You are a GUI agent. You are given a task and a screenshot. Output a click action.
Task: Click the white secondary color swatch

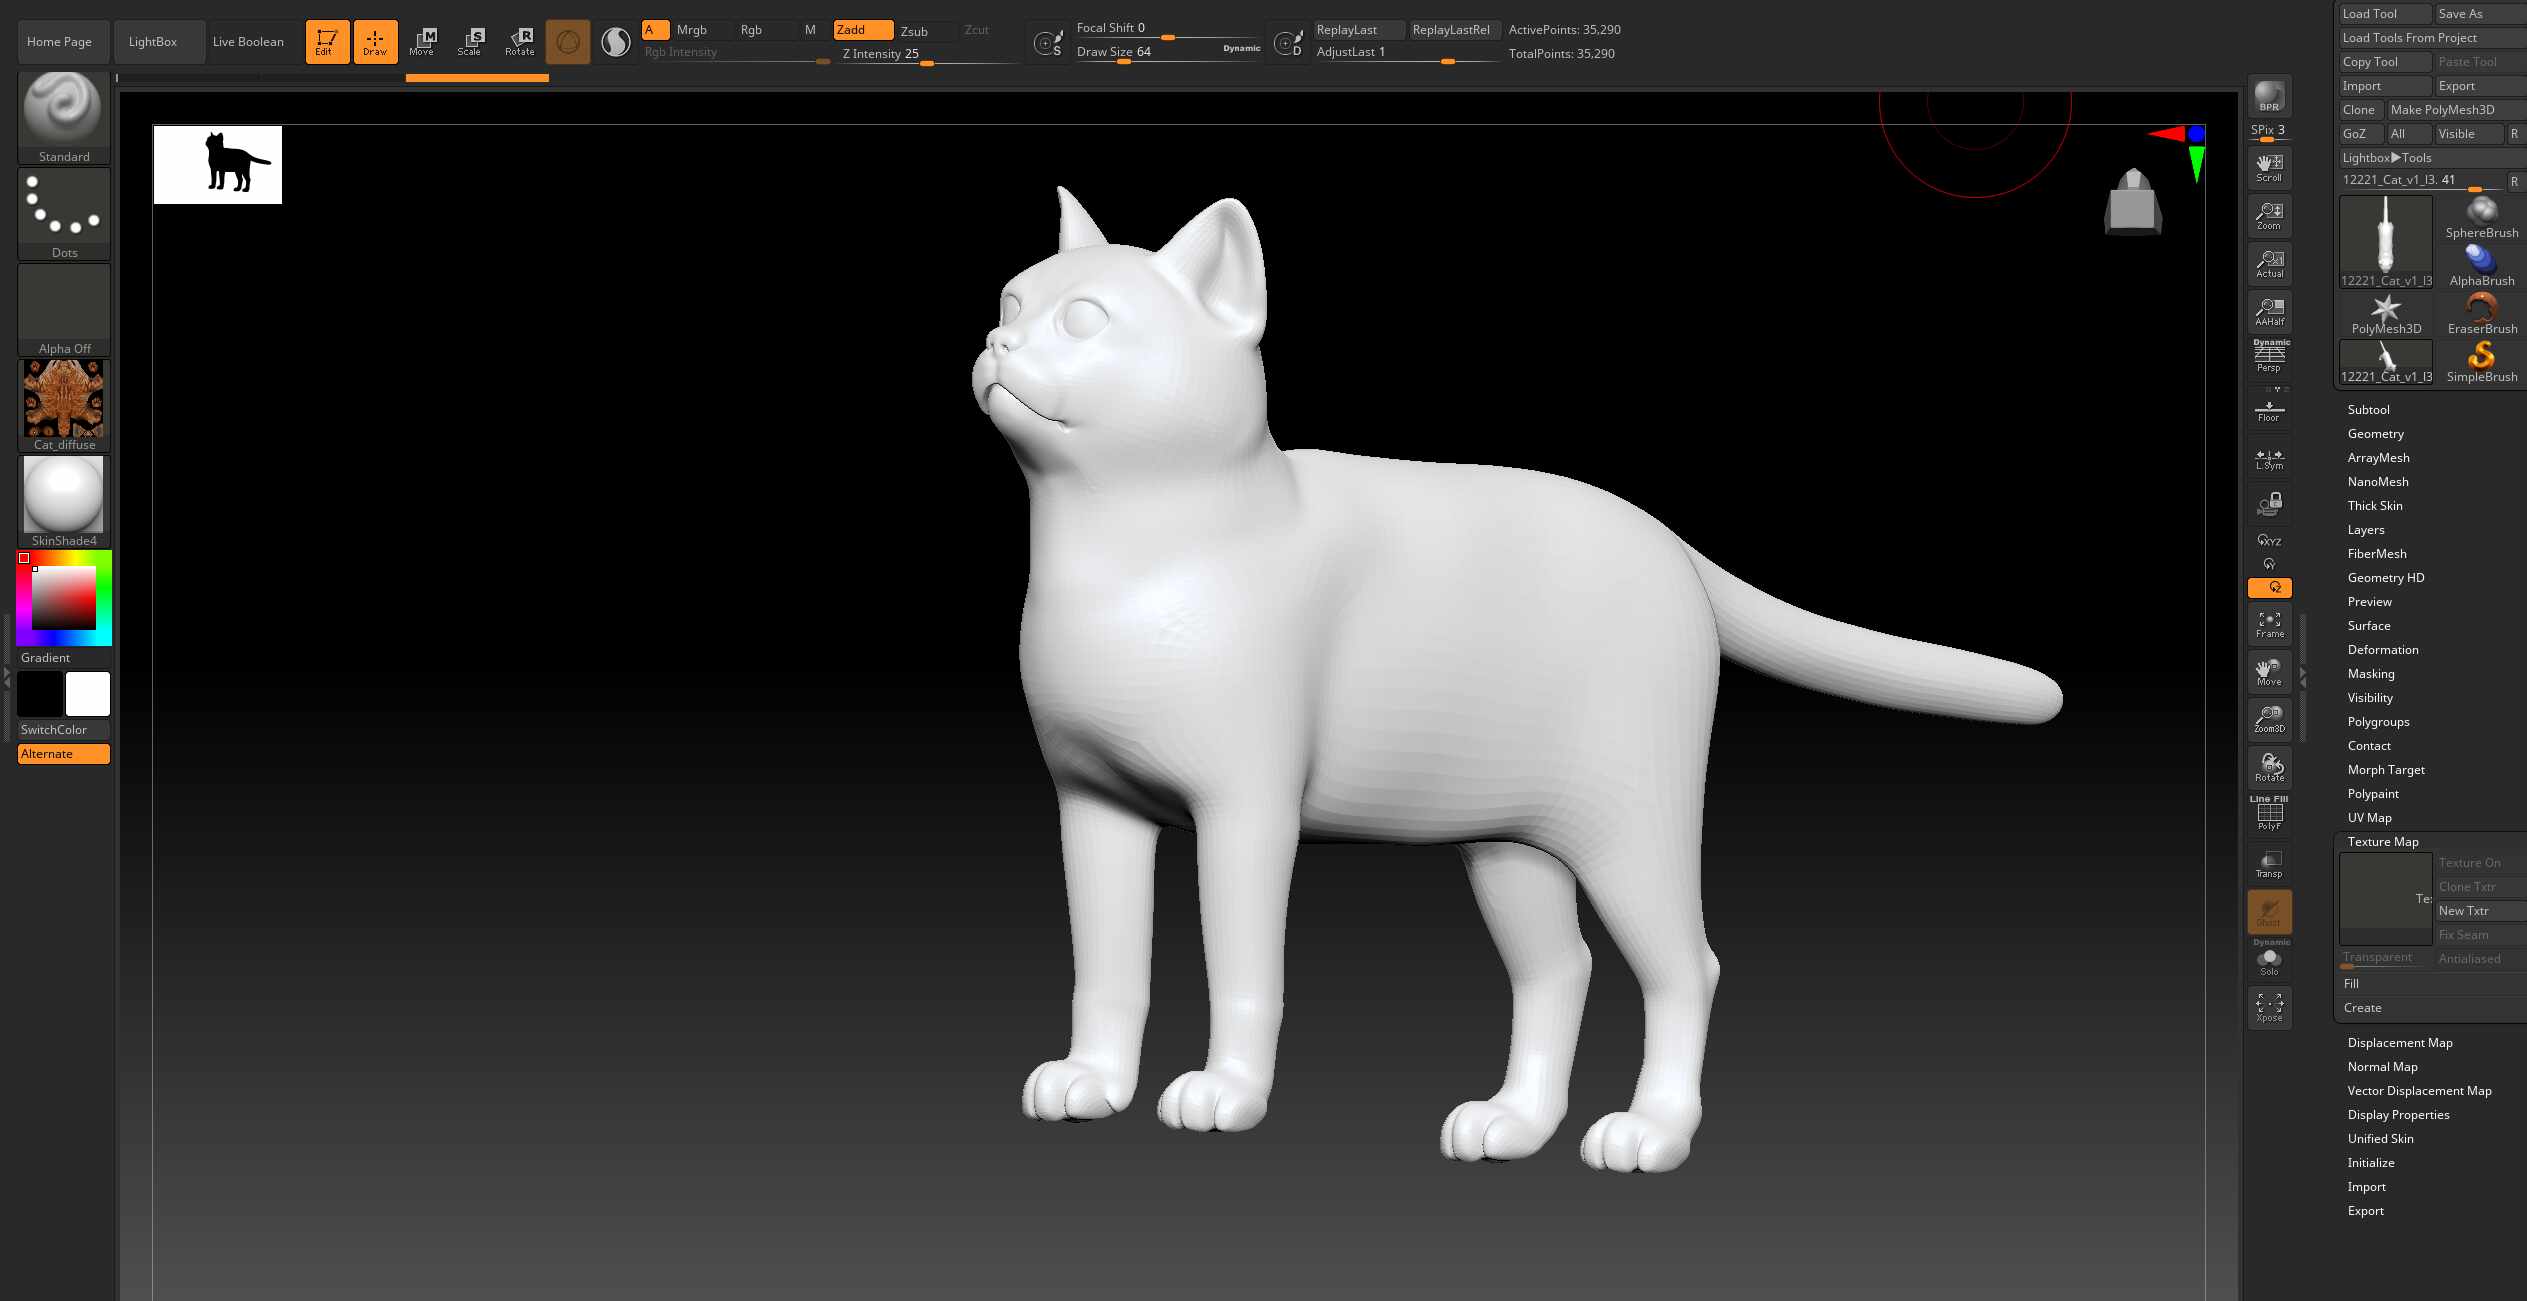point(88,694)
